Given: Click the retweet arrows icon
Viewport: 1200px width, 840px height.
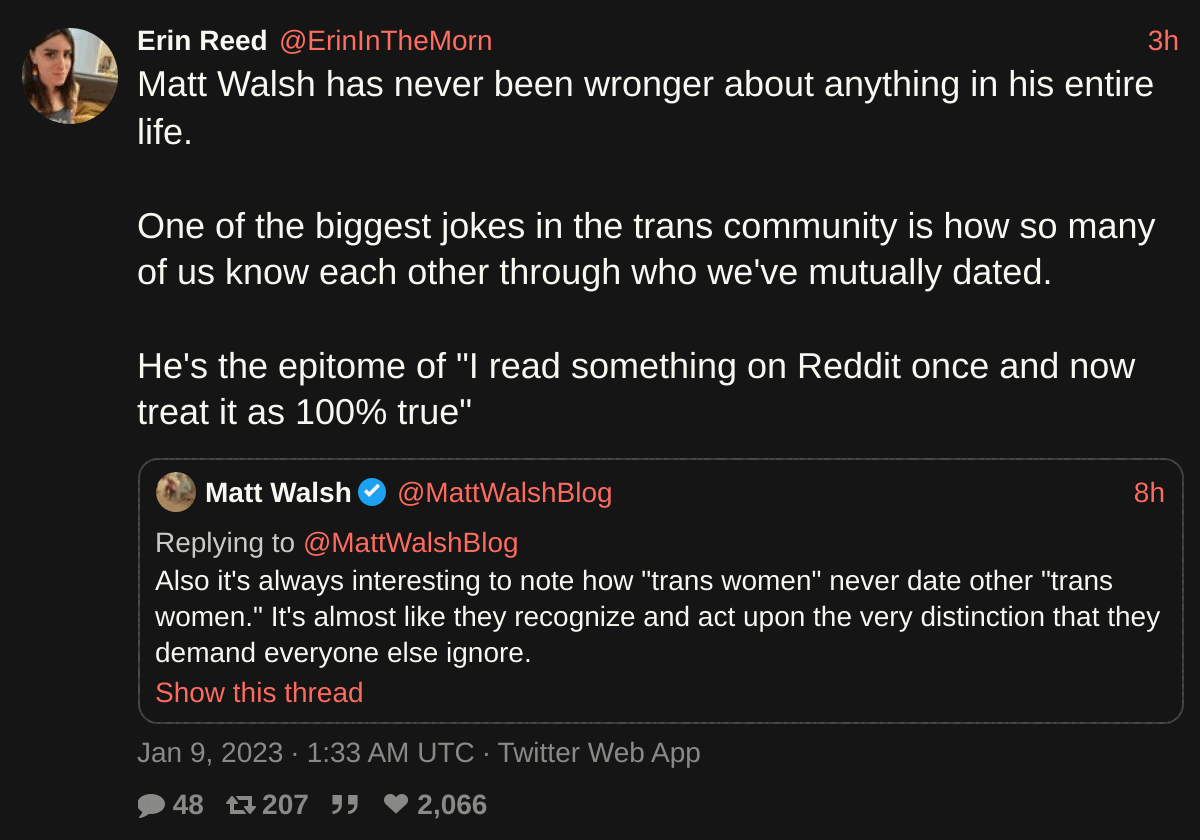Looking at the screenshot, I should point(241,805).
